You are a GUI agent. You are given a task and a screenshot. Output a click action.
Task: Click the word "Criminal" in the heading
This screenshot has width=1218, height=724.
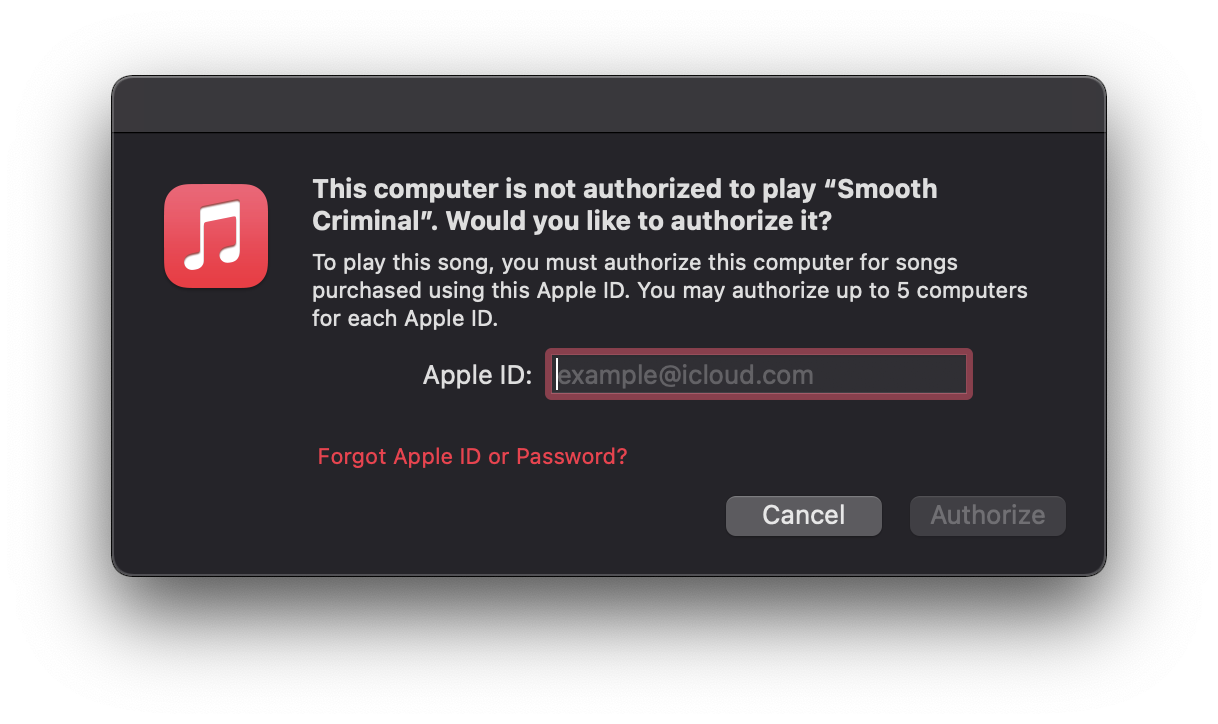point(372,220)
